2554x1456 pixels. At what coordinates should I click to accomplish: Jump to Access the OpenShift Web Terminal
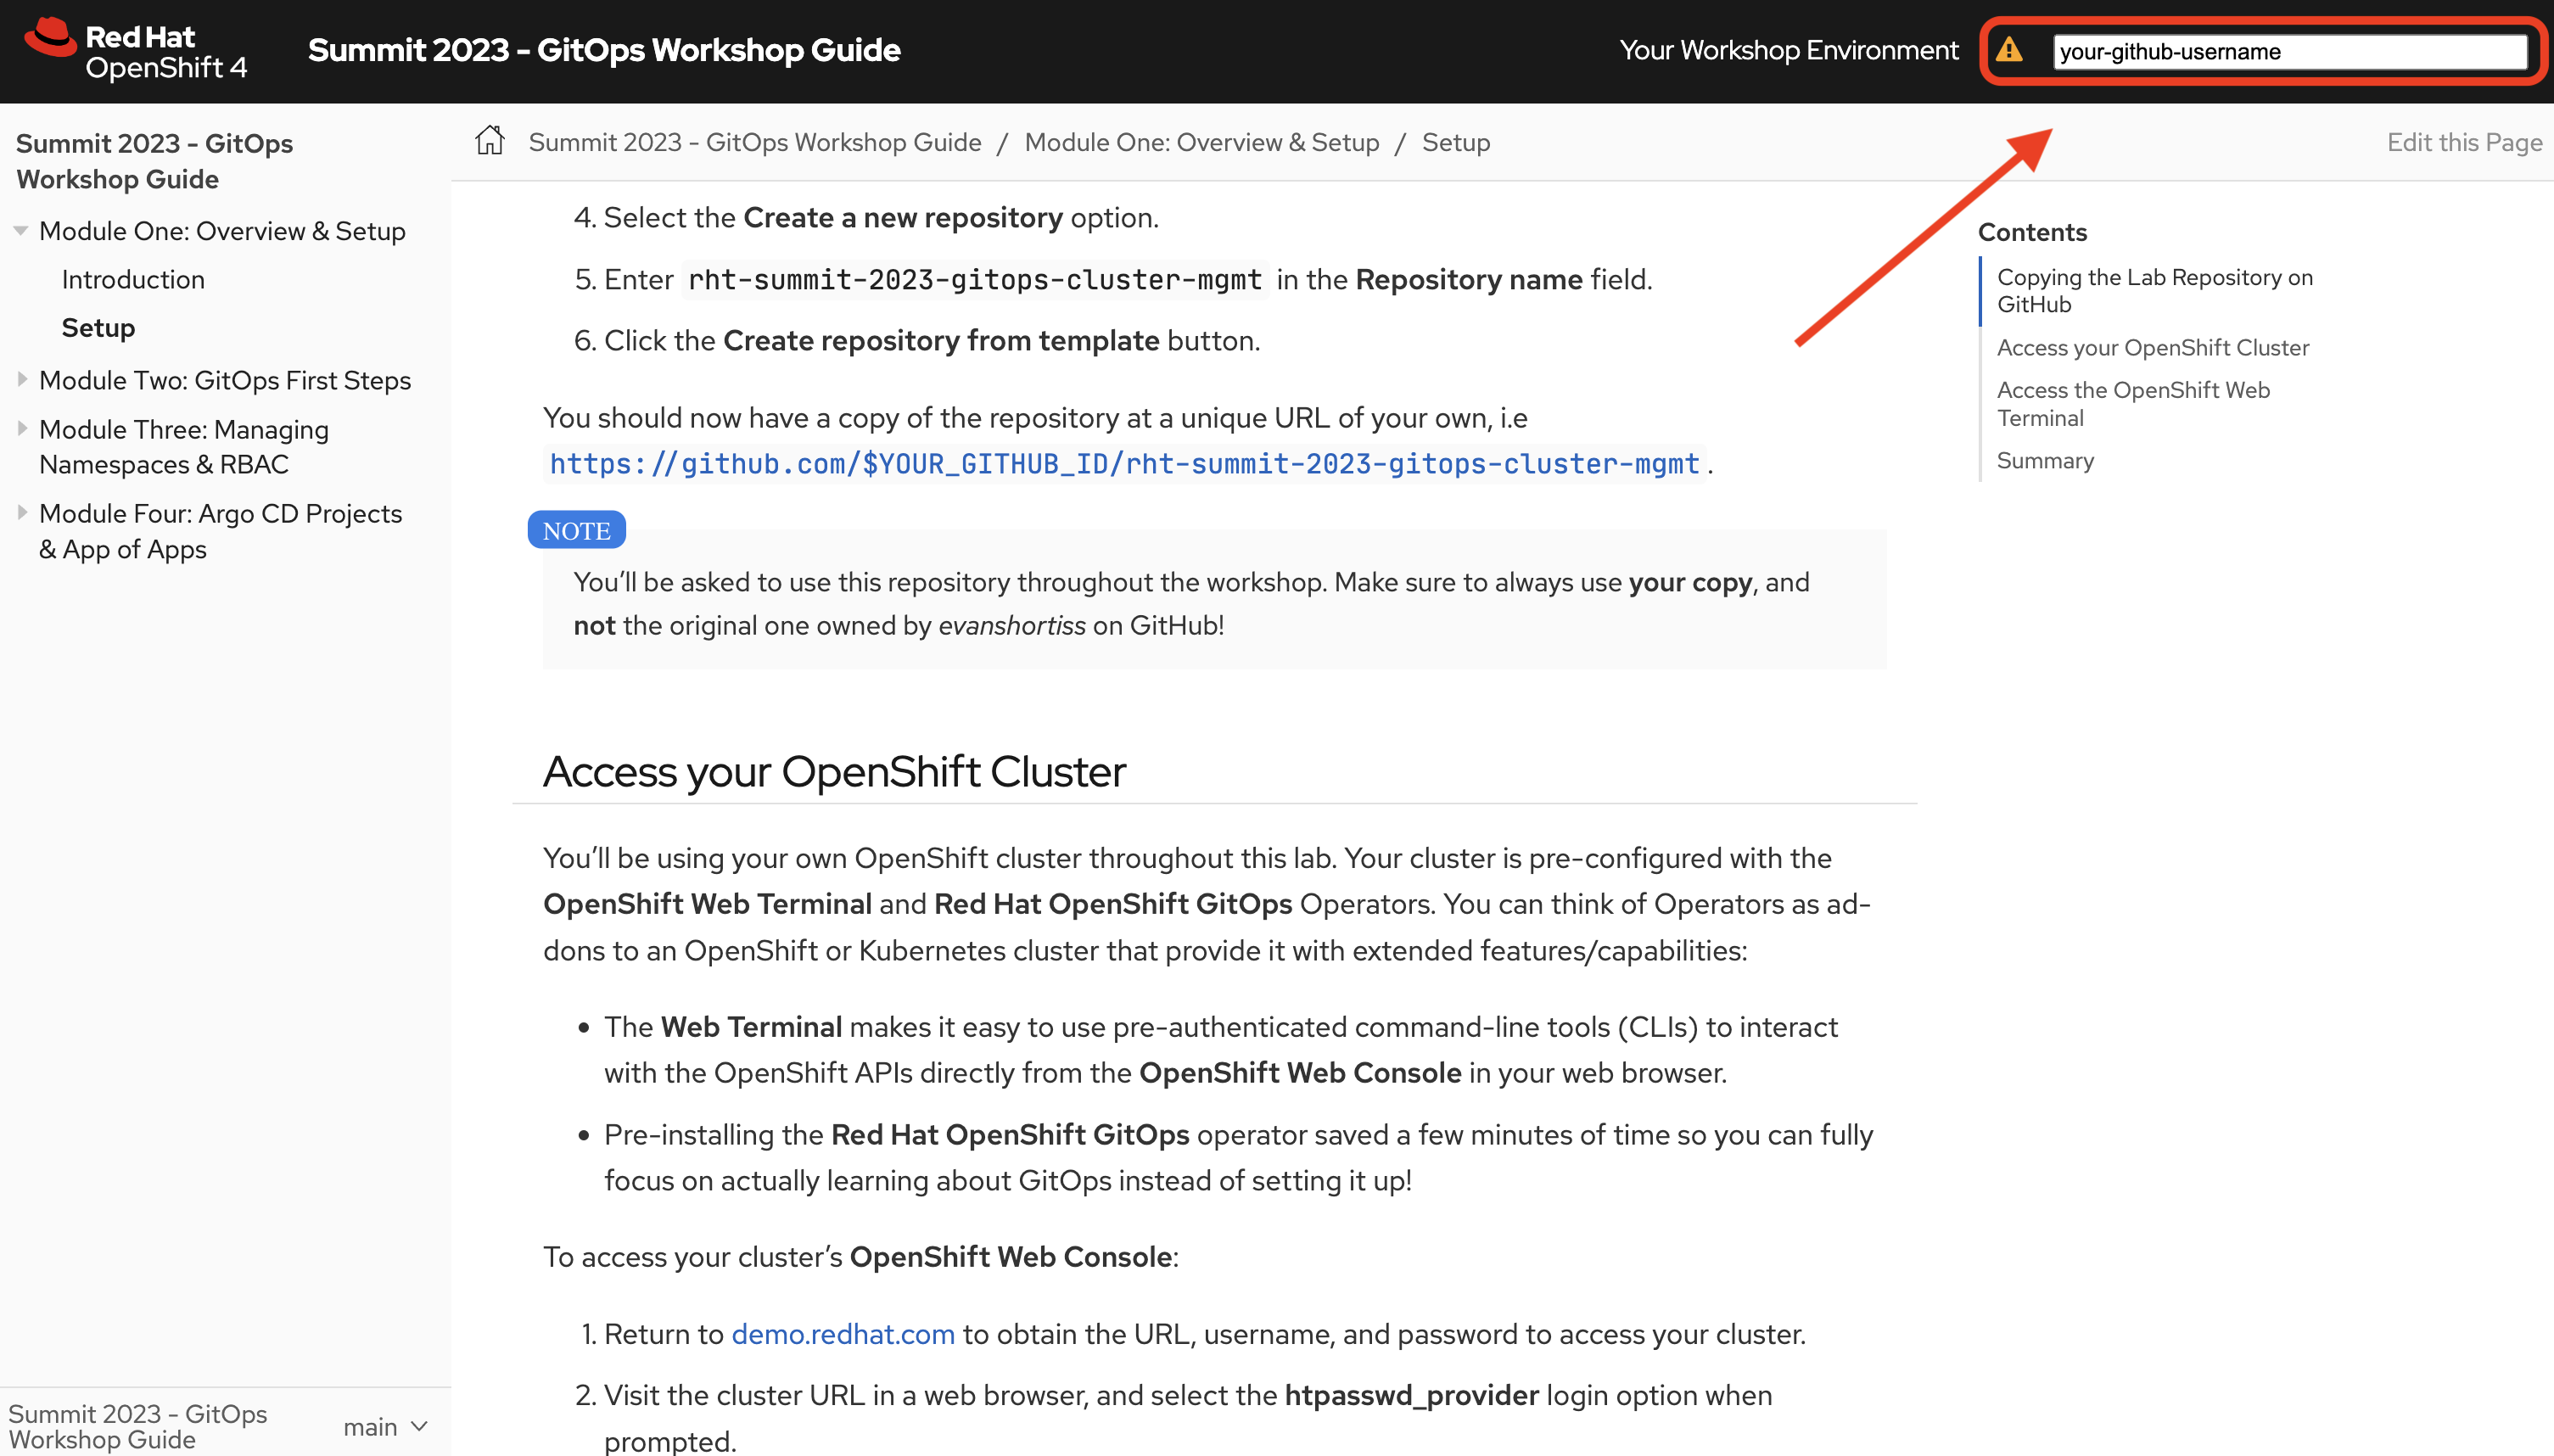(x=2133, y=404)
